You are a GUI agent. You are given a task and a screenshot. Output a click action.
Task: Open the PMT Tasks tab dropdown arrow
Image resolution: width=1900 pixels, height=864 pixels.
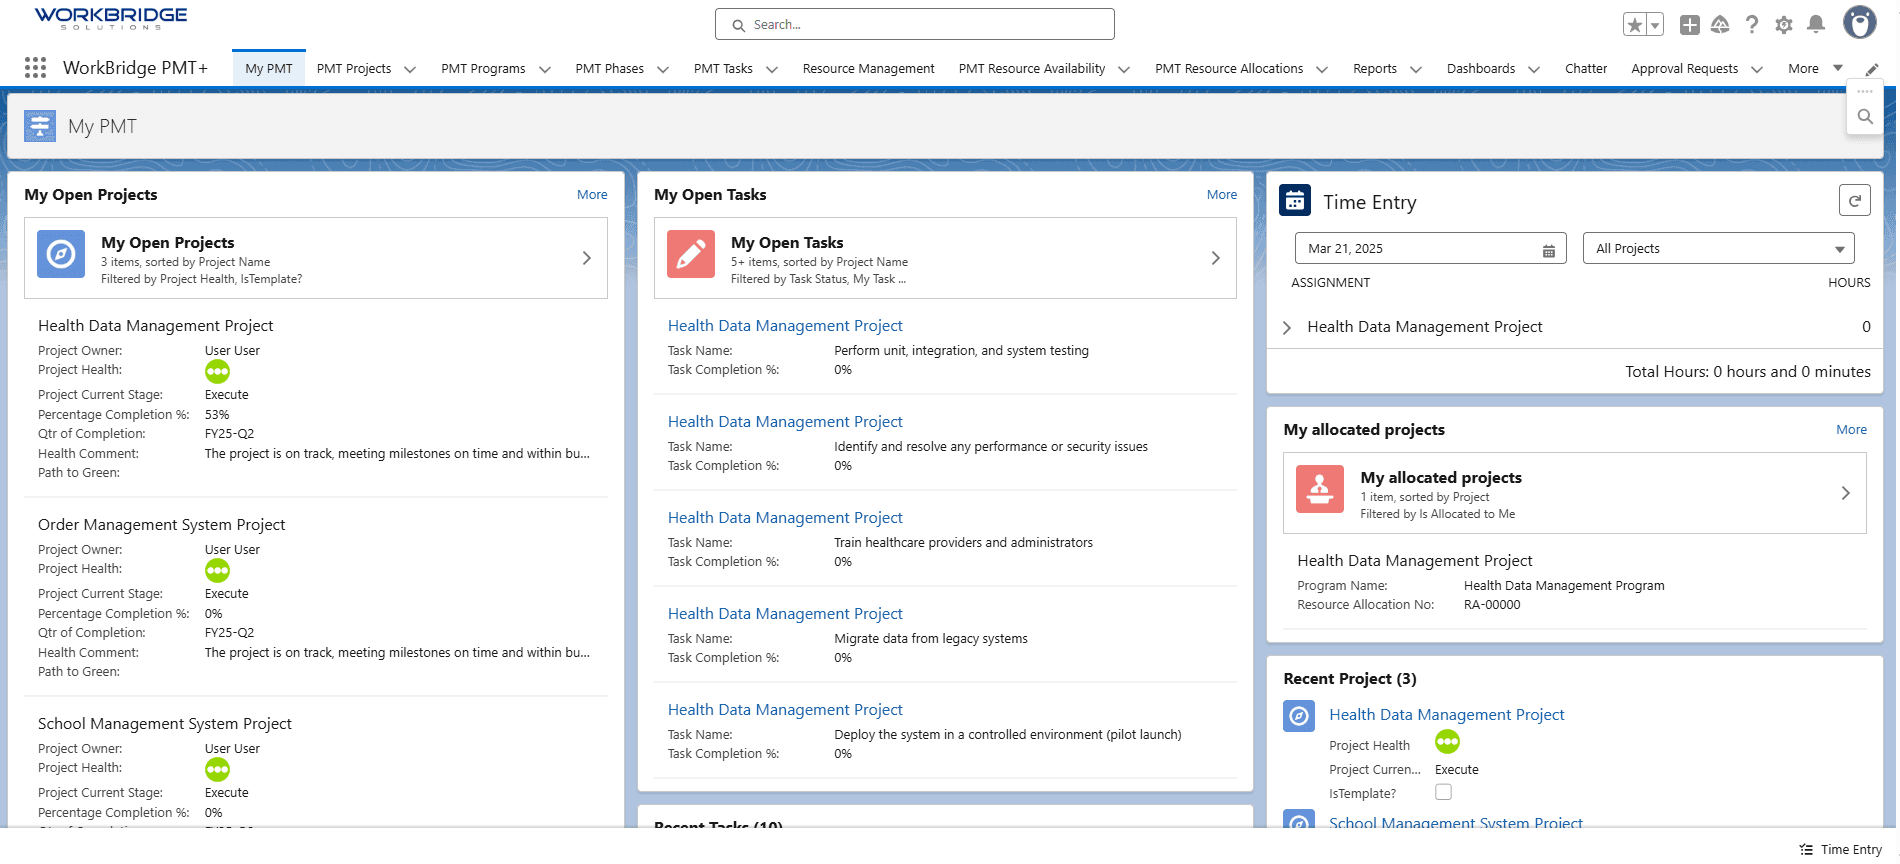pyautogui.click(x=772, y=69)
